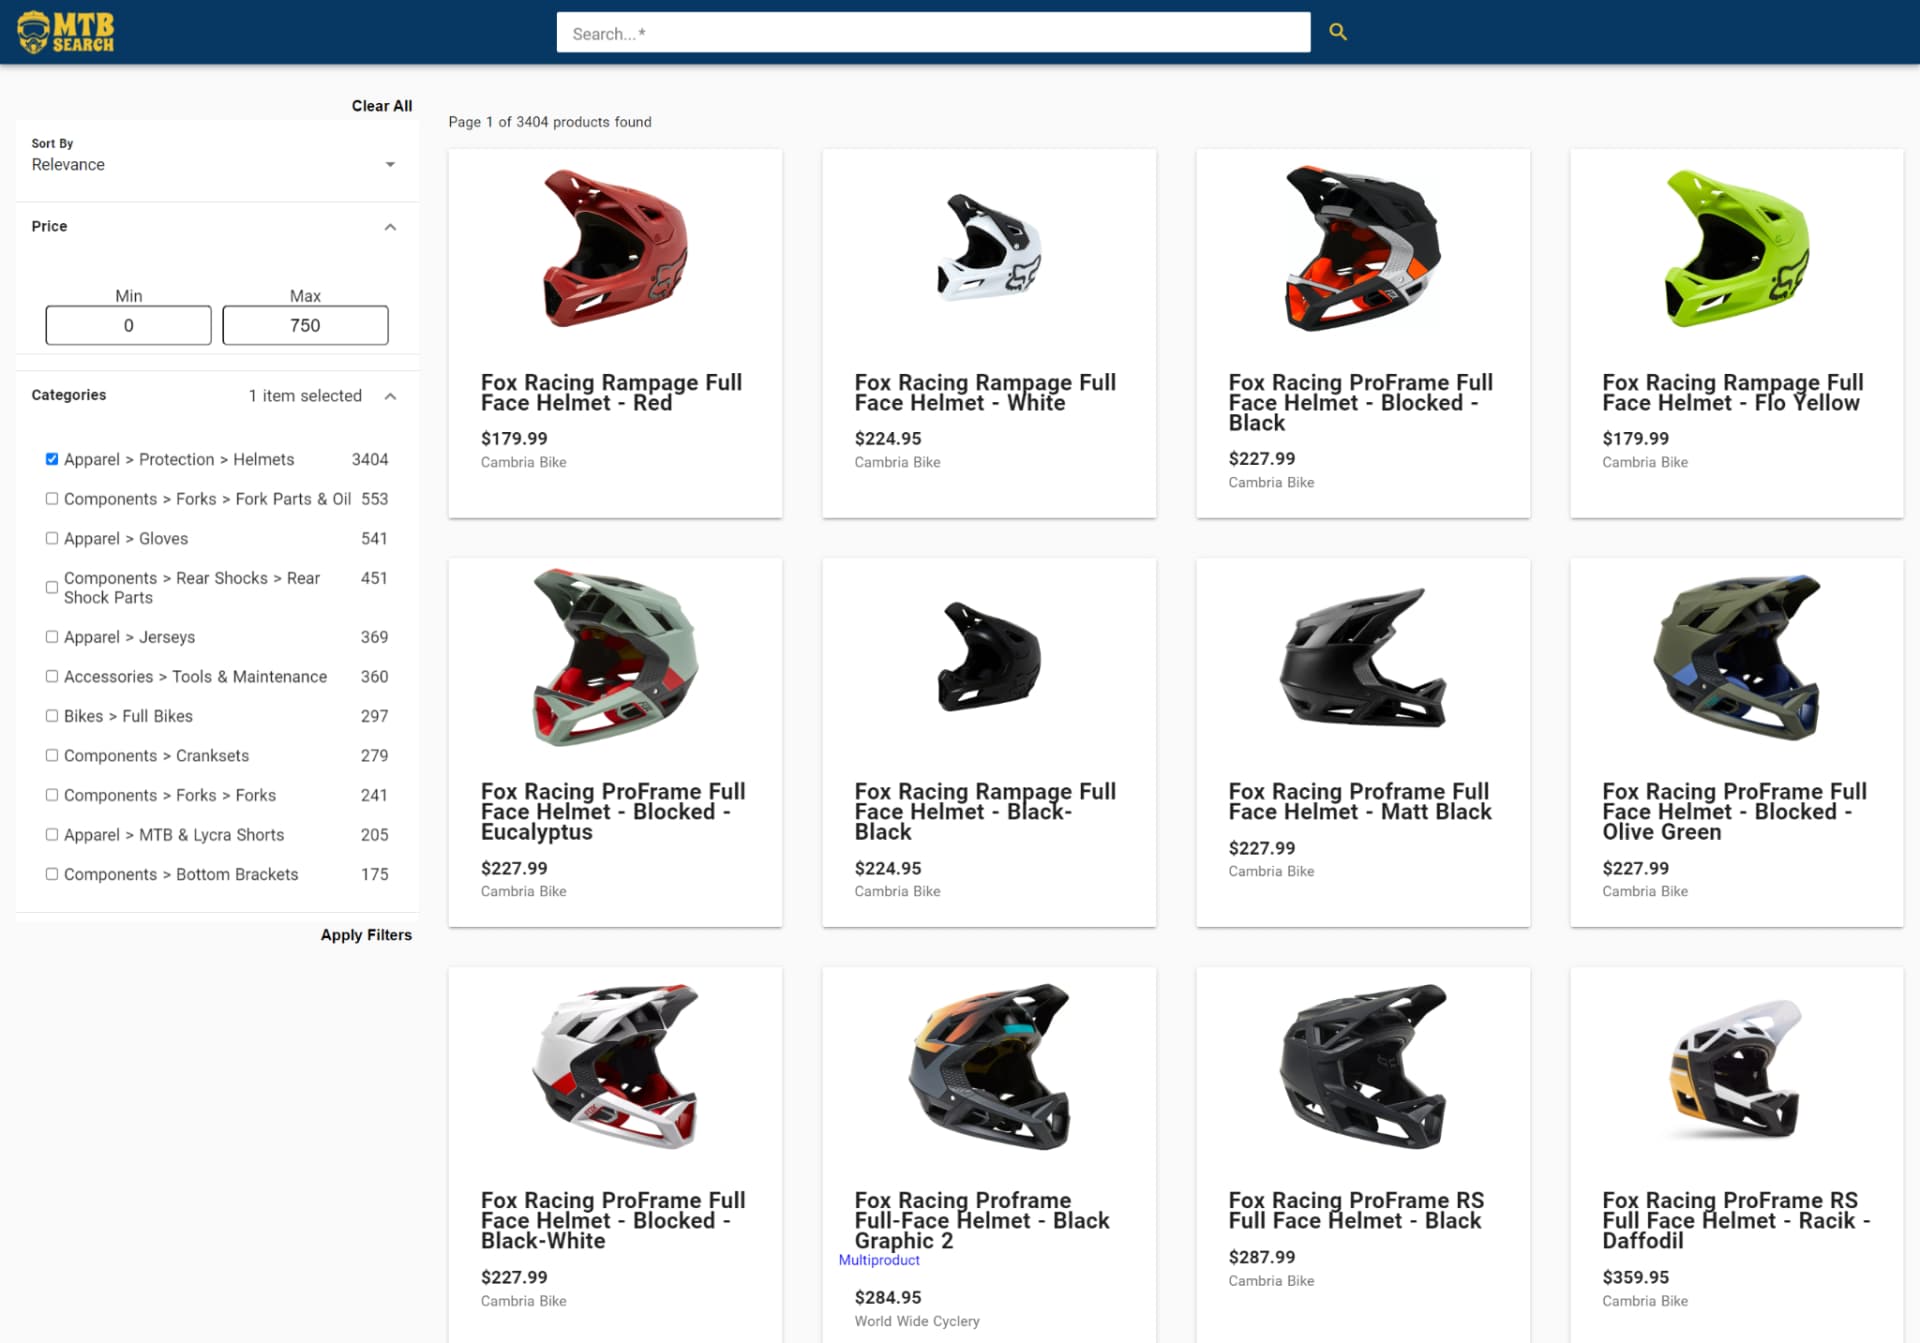Viewport: 1920px width, 1343px height.
Task: Open the Eucalyptus ProFrame helmet image
Action: (x=615, y=657)
